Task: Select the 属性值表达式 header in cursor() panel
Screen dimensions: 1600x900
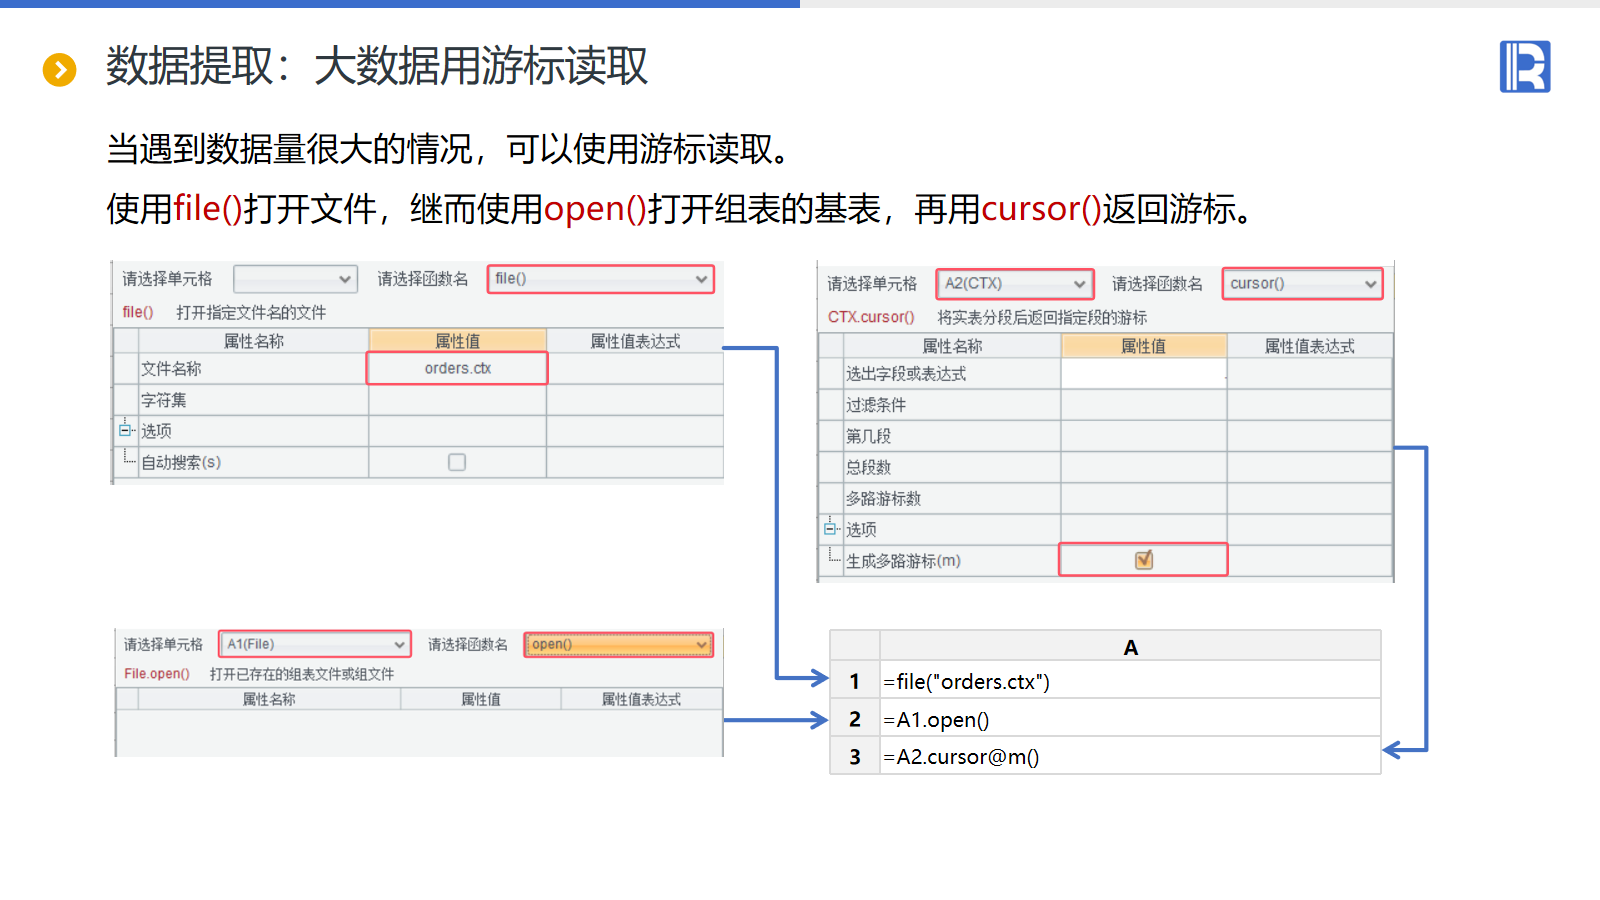Action: tap(1310, 346)
